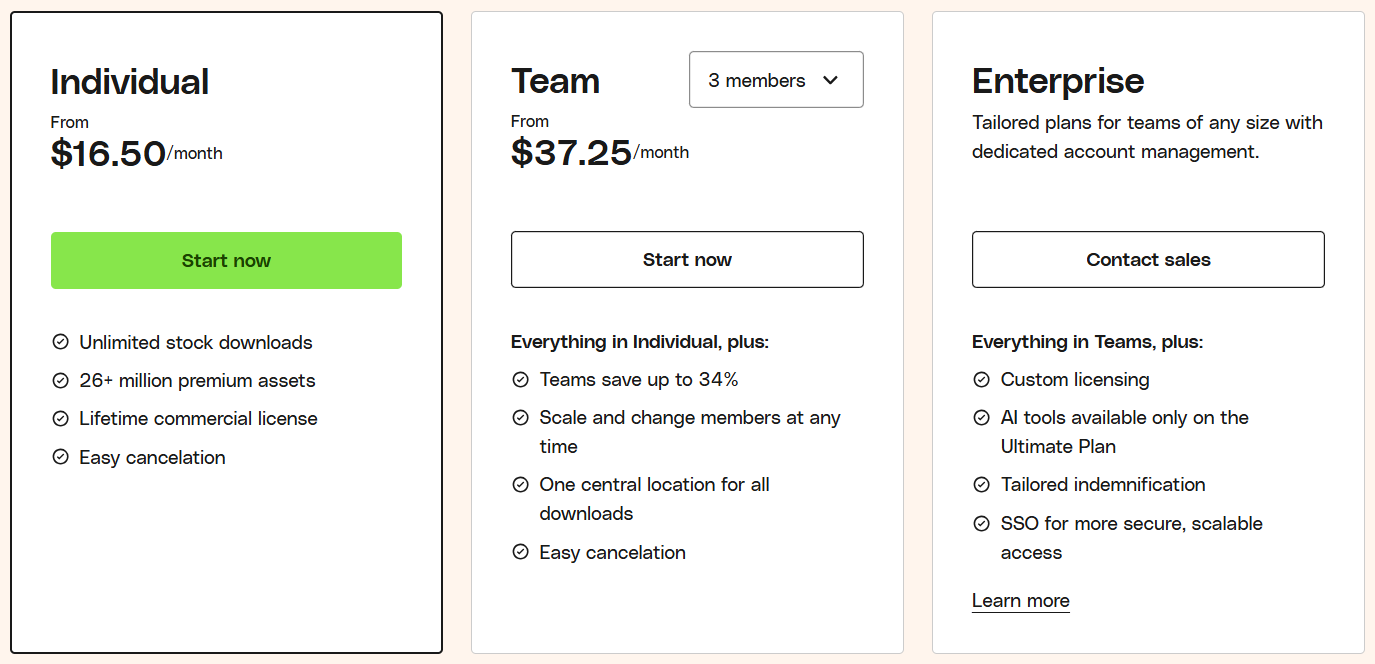Open the Learn more link
The height and width of the screenshot is (664, 1375).
pos(1020,600)
